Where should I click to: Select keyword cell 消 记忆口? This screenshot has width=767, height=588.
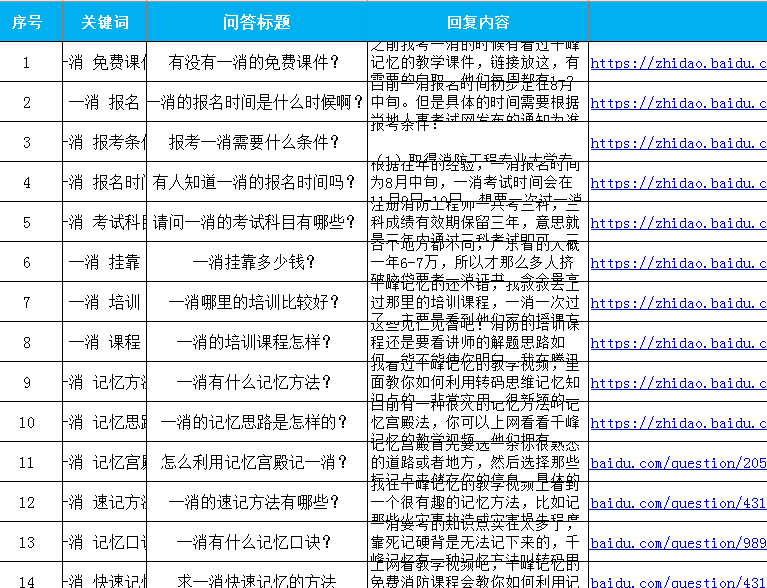tap(105, 542)
